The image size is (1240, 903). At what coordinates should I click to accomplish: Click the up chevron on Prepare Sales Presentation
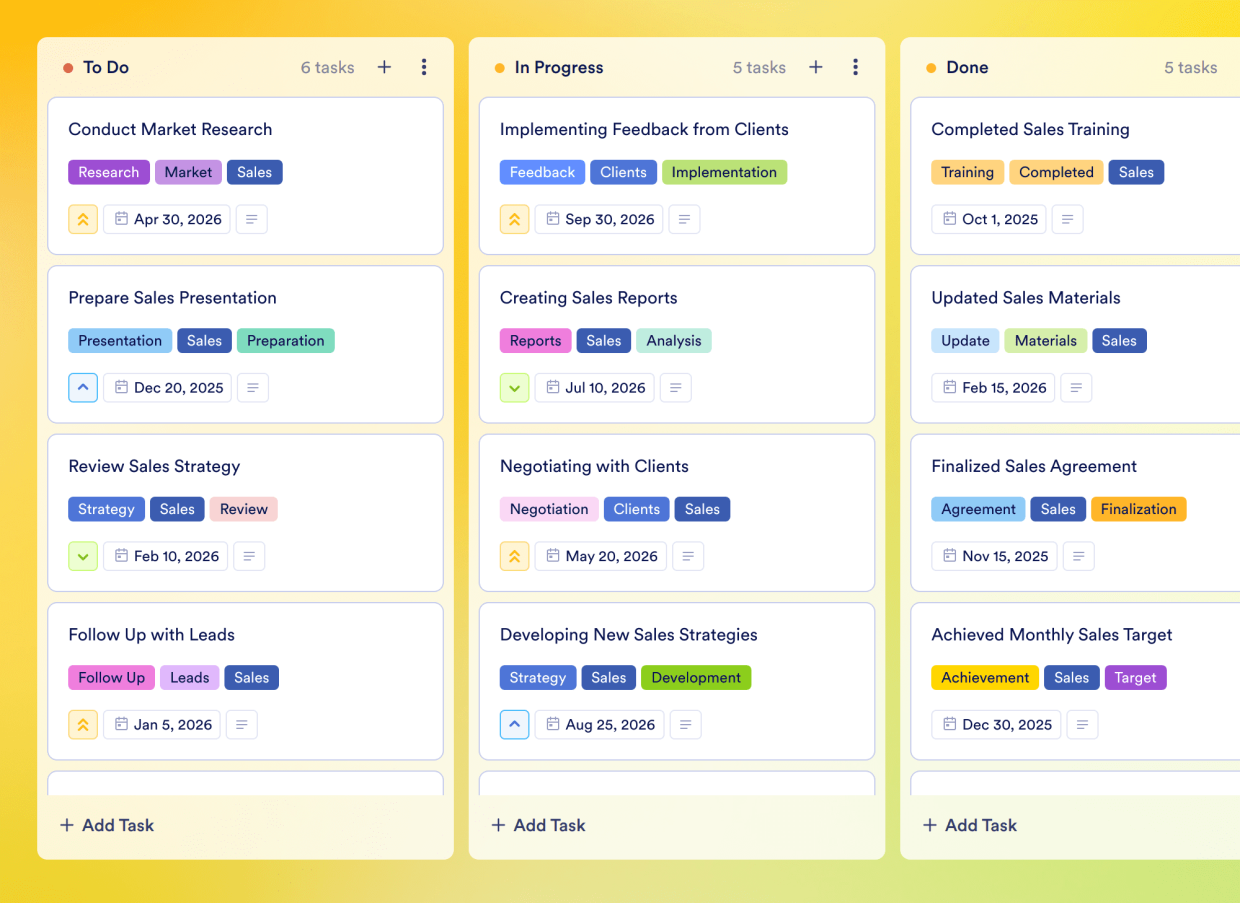[x=83, y=387]
